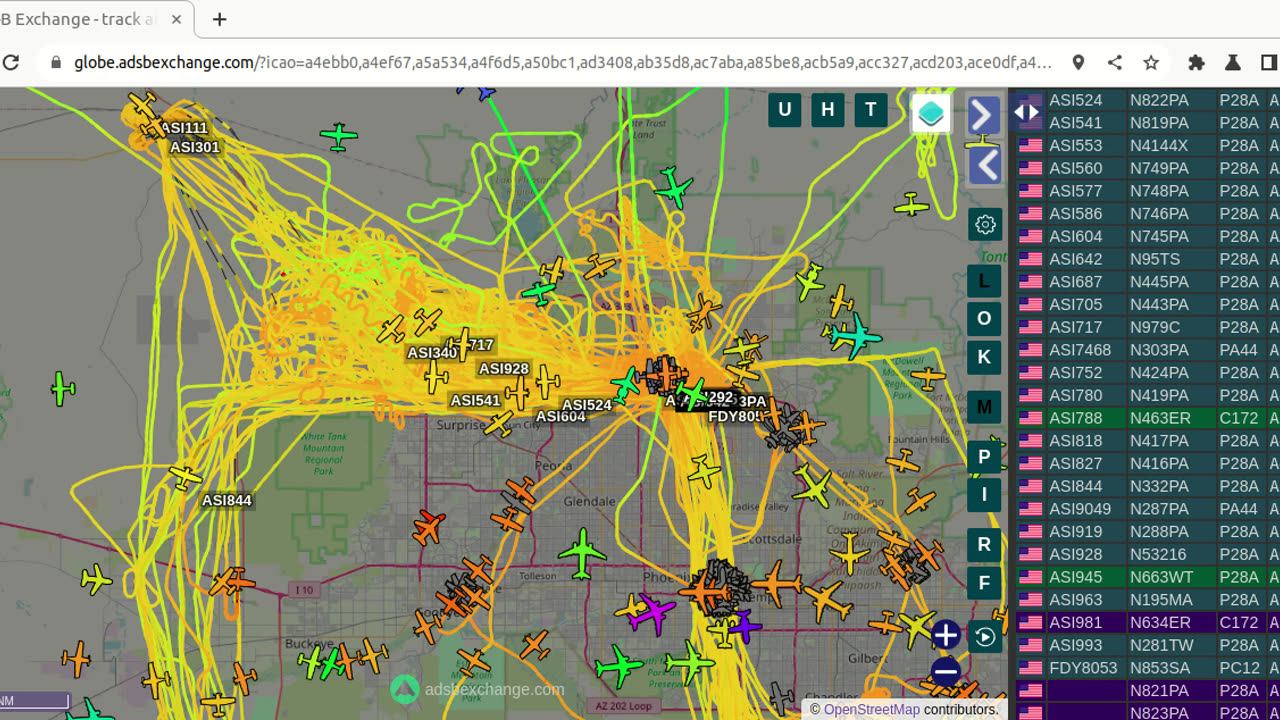Toggle the P persistence button
The height and width of the screenshot is (720, 1280).
pos(985,457)
